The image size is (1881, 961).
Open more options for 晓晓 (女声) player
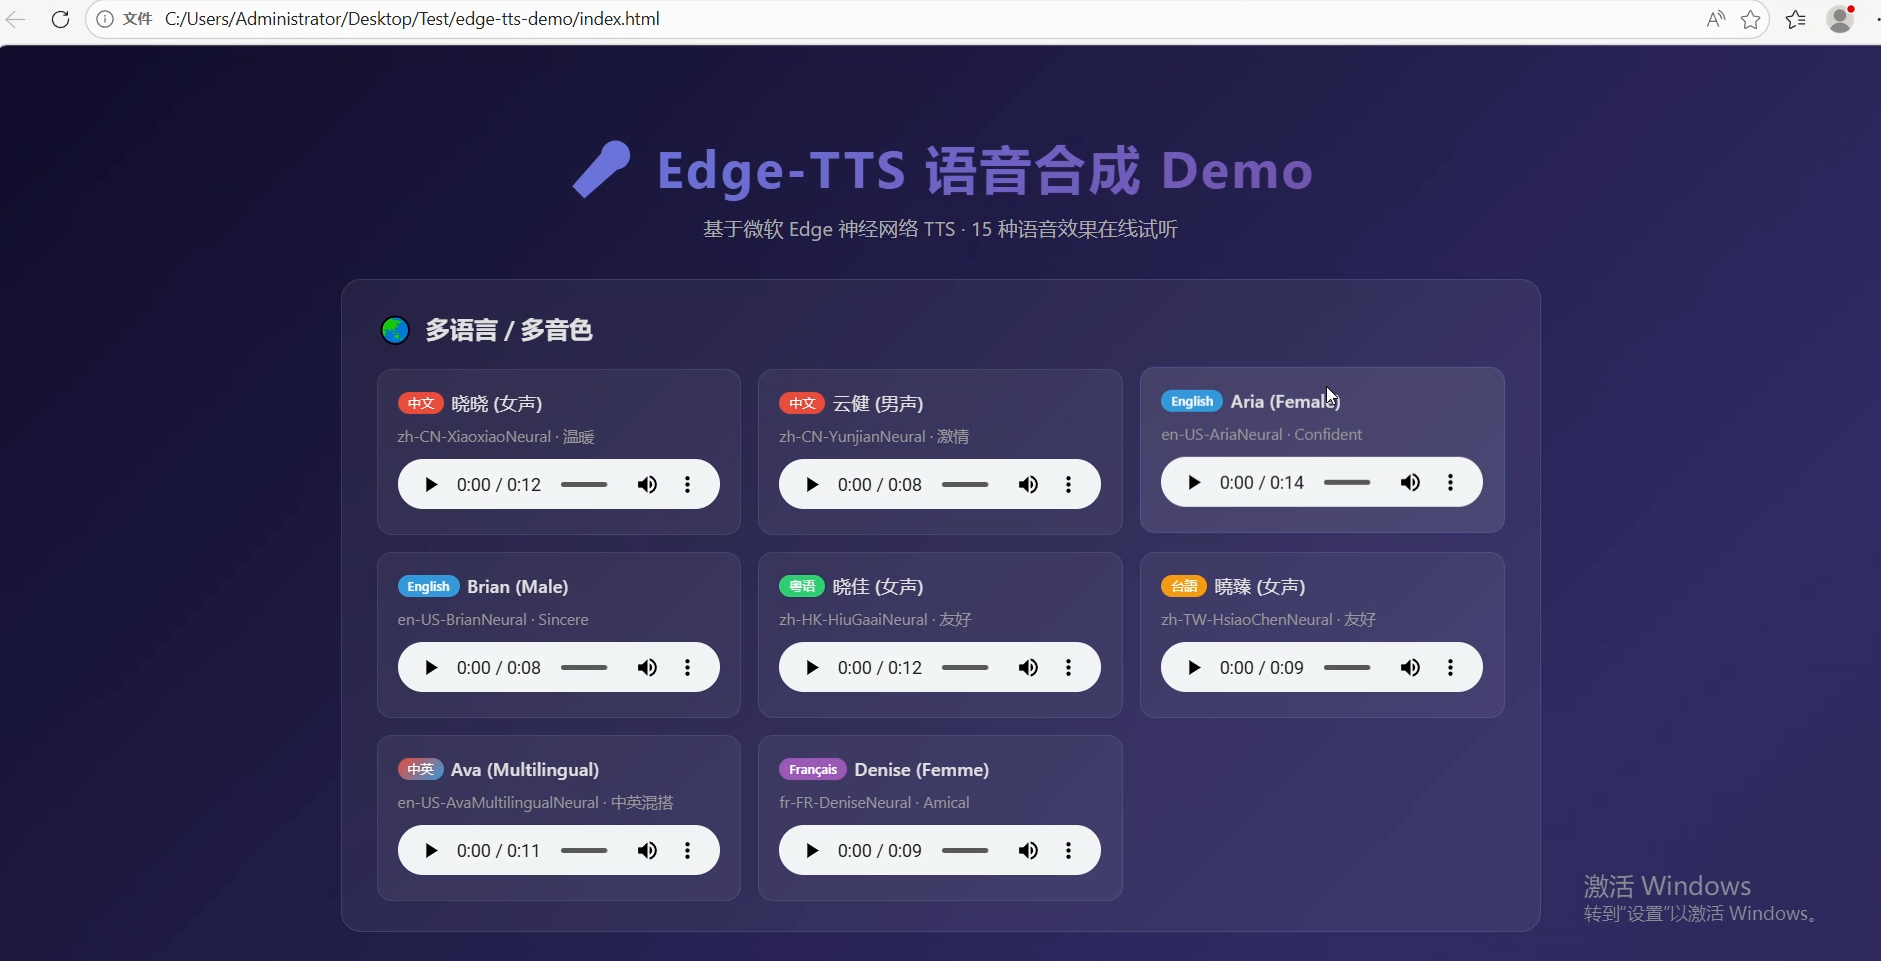pyautogui.click(x=688, y=485)
